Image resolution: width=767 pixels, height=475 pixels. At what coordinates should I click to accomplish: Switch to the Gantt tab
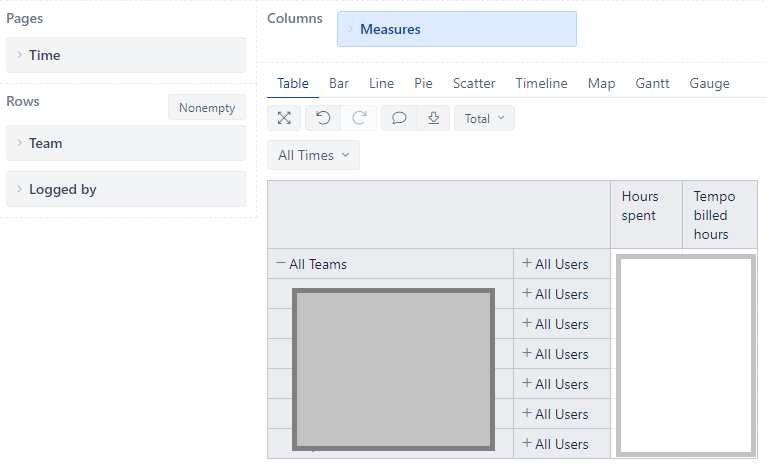(x=652, y=83)
